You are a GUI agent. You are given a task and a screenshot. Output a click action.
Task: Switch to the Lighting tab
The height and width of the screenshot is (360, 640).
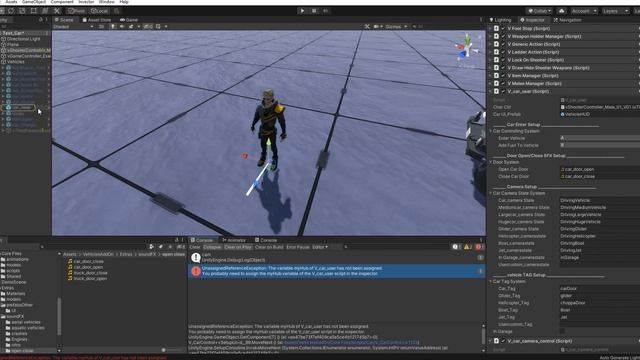coord(500,20)
